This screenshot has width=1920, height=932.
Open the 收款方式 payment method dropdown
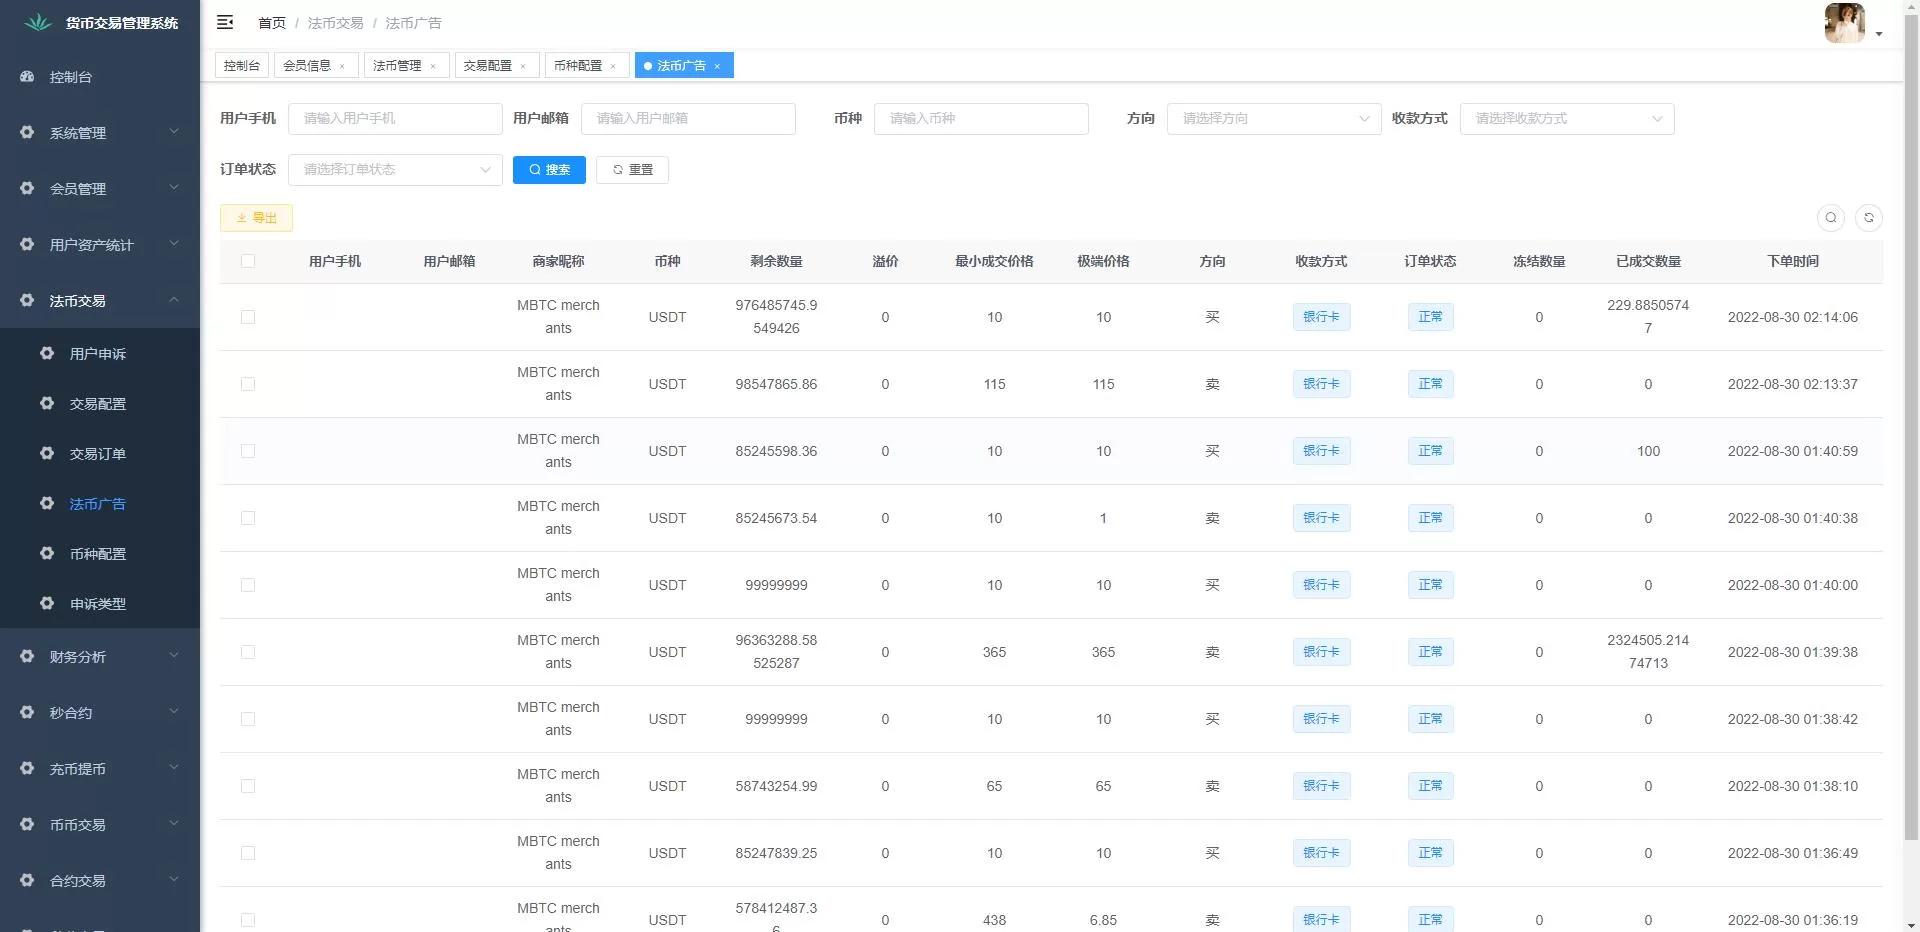tap(1566, 119)
